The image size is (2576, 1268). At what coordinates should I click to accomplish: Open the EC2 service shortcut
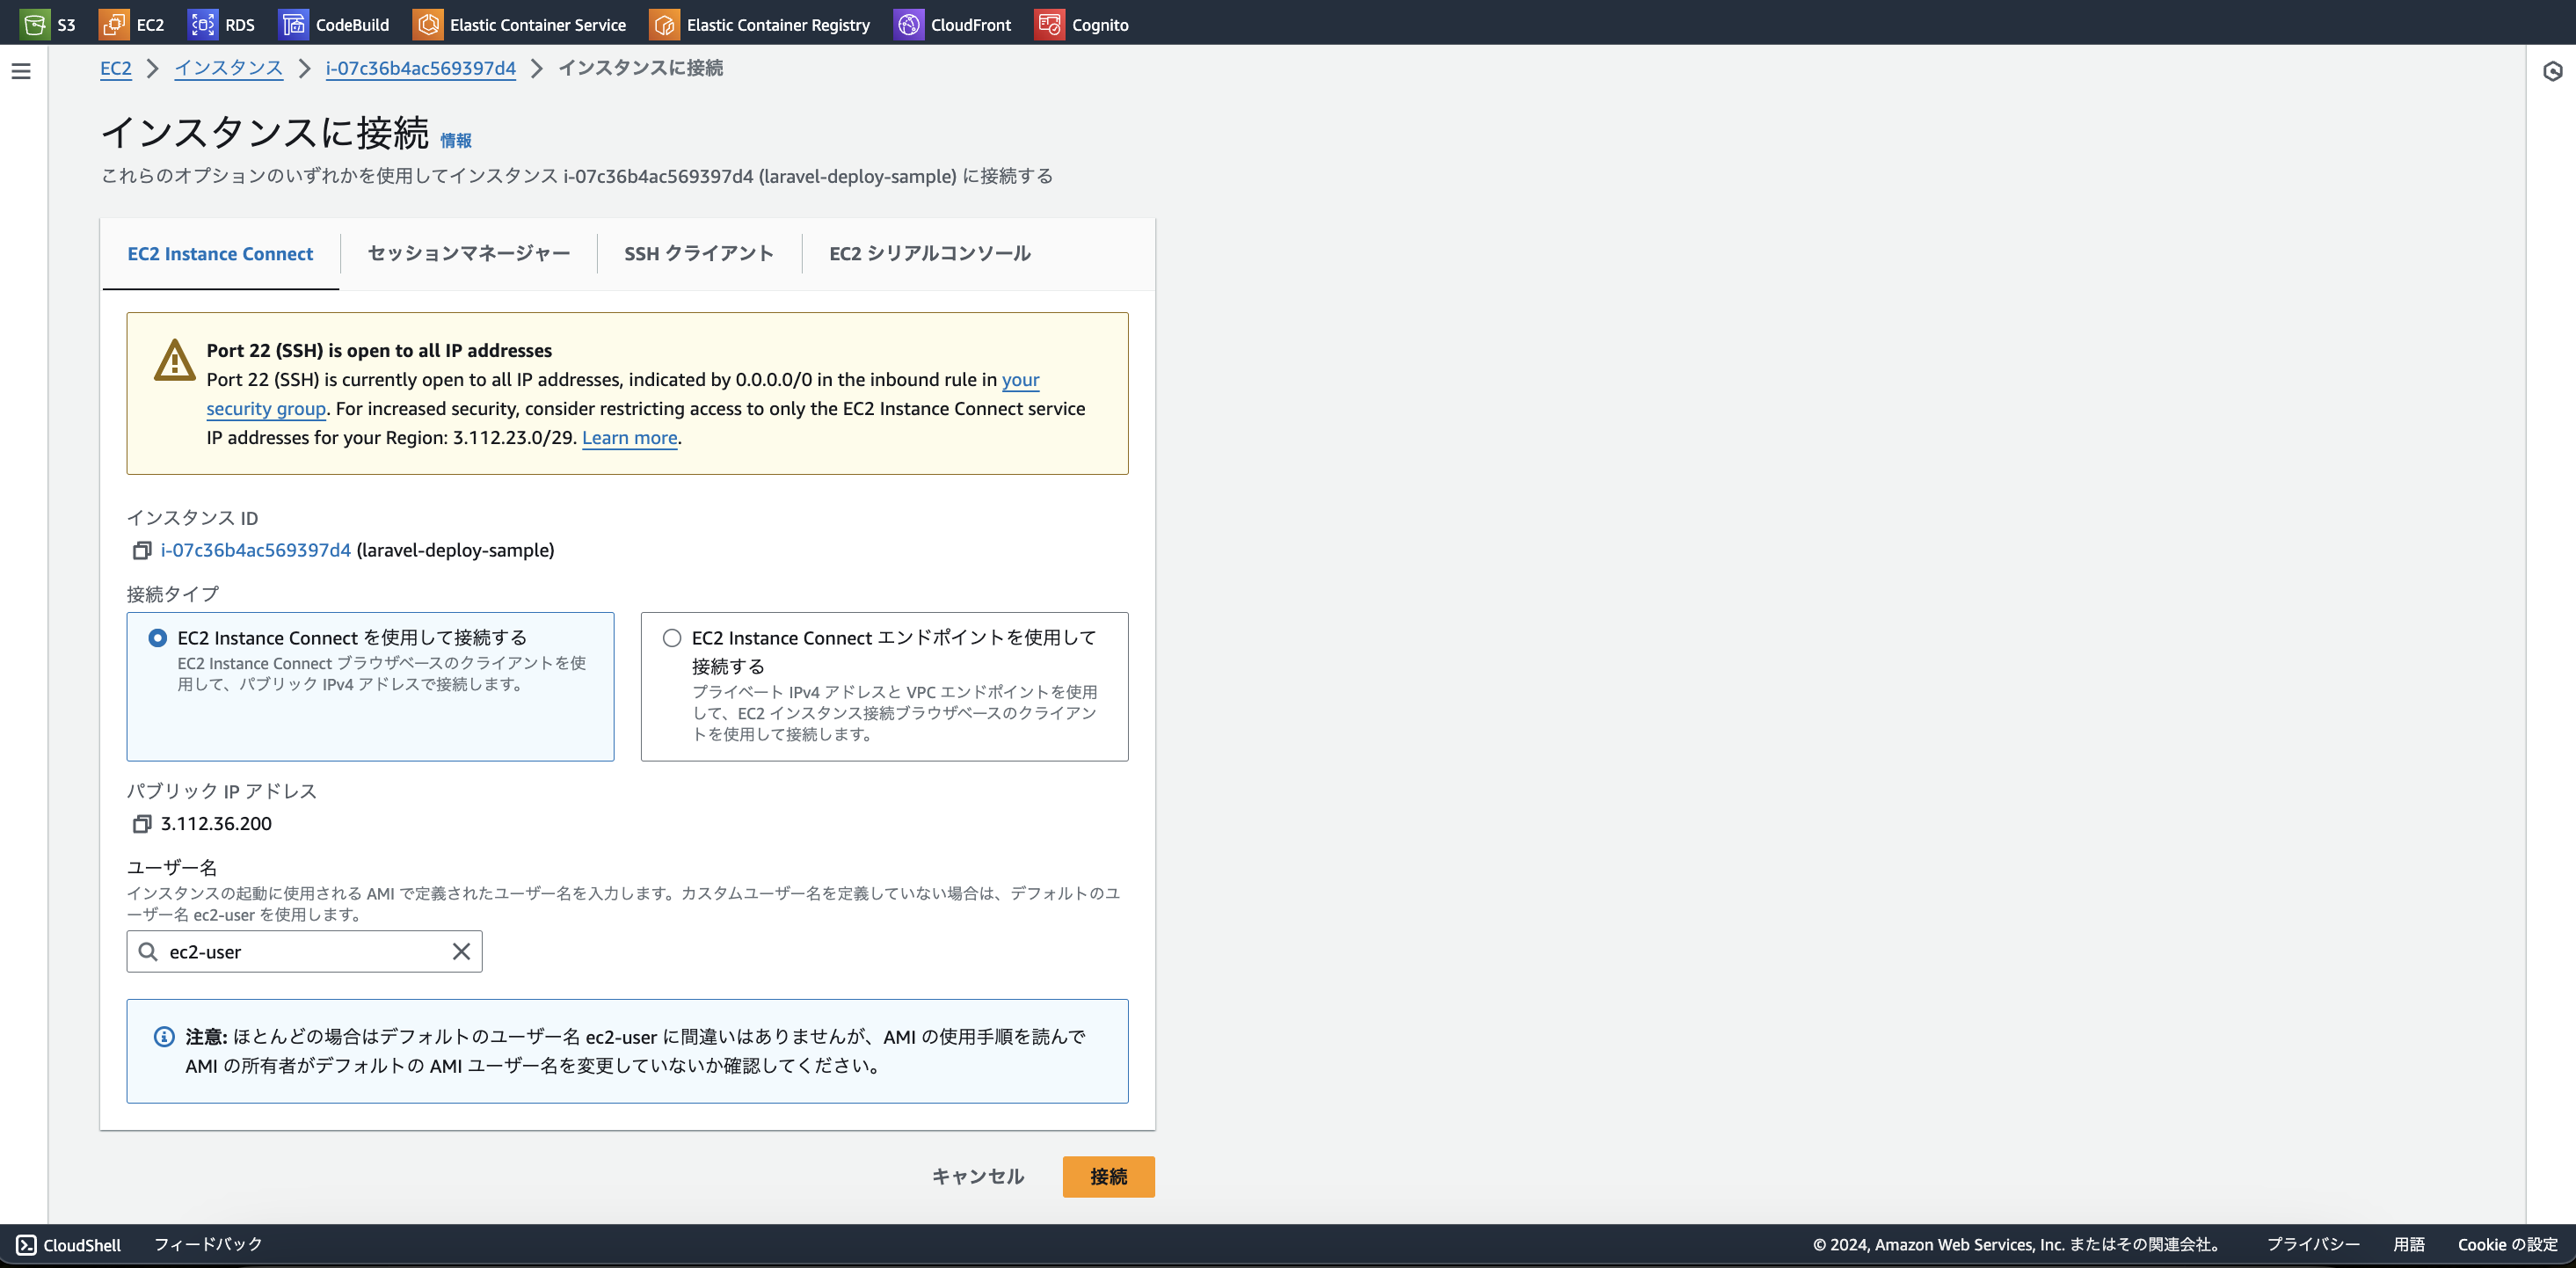[x=133, y=24]
